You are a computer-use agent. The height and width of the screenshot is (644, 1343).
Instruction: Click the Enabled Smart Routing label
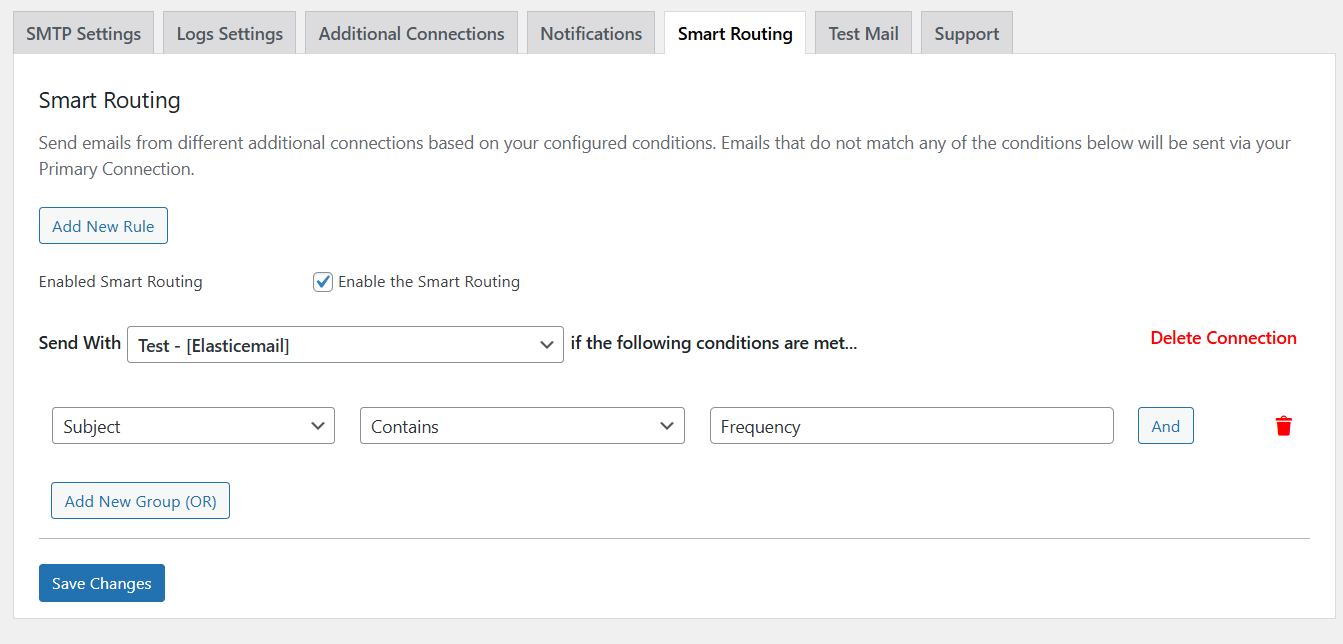120,281
